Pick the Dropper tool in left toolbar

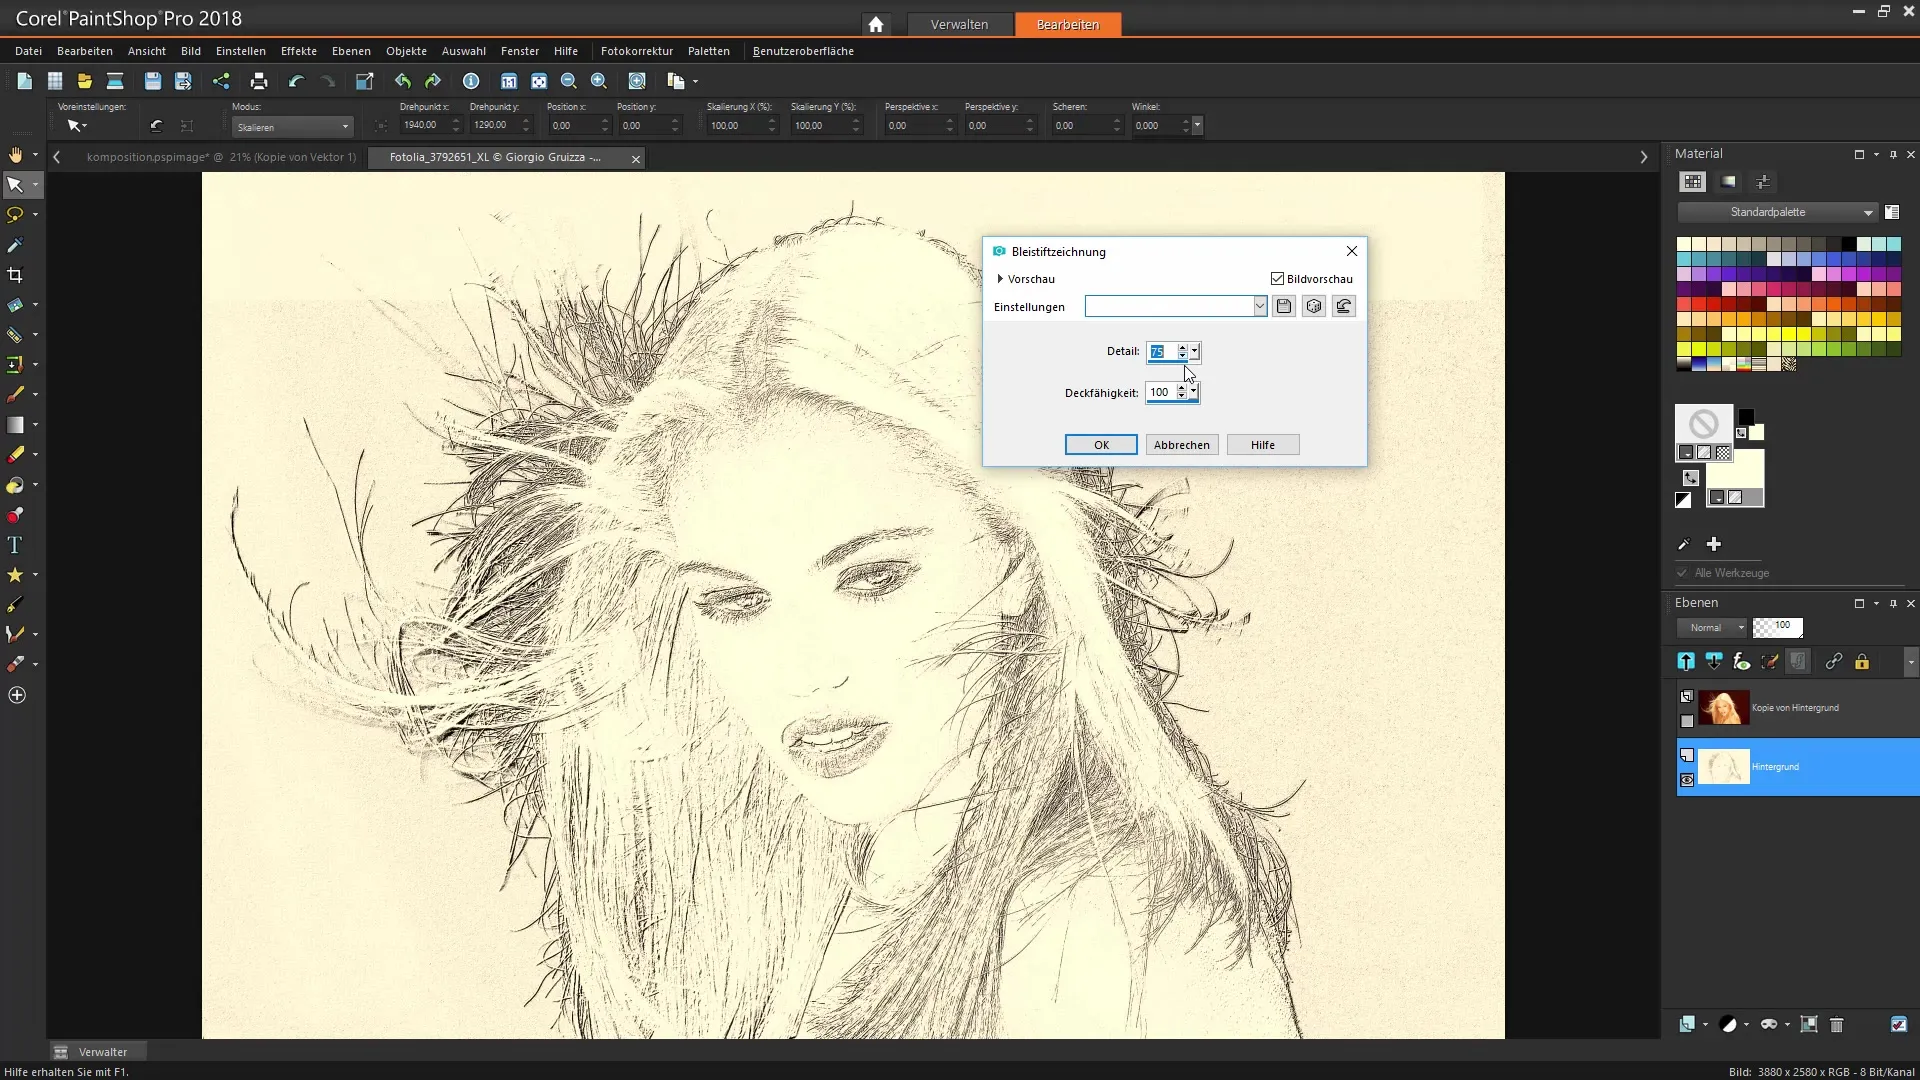tap(15, 245)
